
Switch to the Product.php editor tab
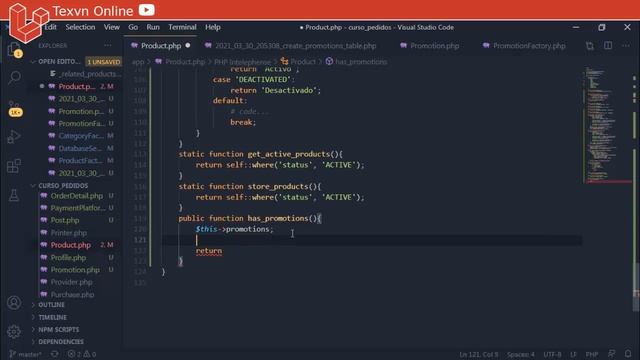click(x=160, y=46)
